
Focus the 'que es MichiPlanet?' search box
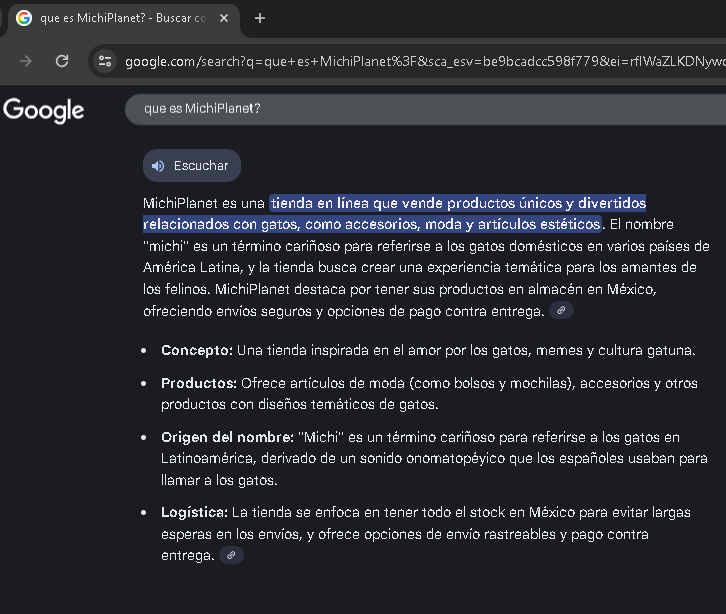pyautogui.click(x=400, y=108)
